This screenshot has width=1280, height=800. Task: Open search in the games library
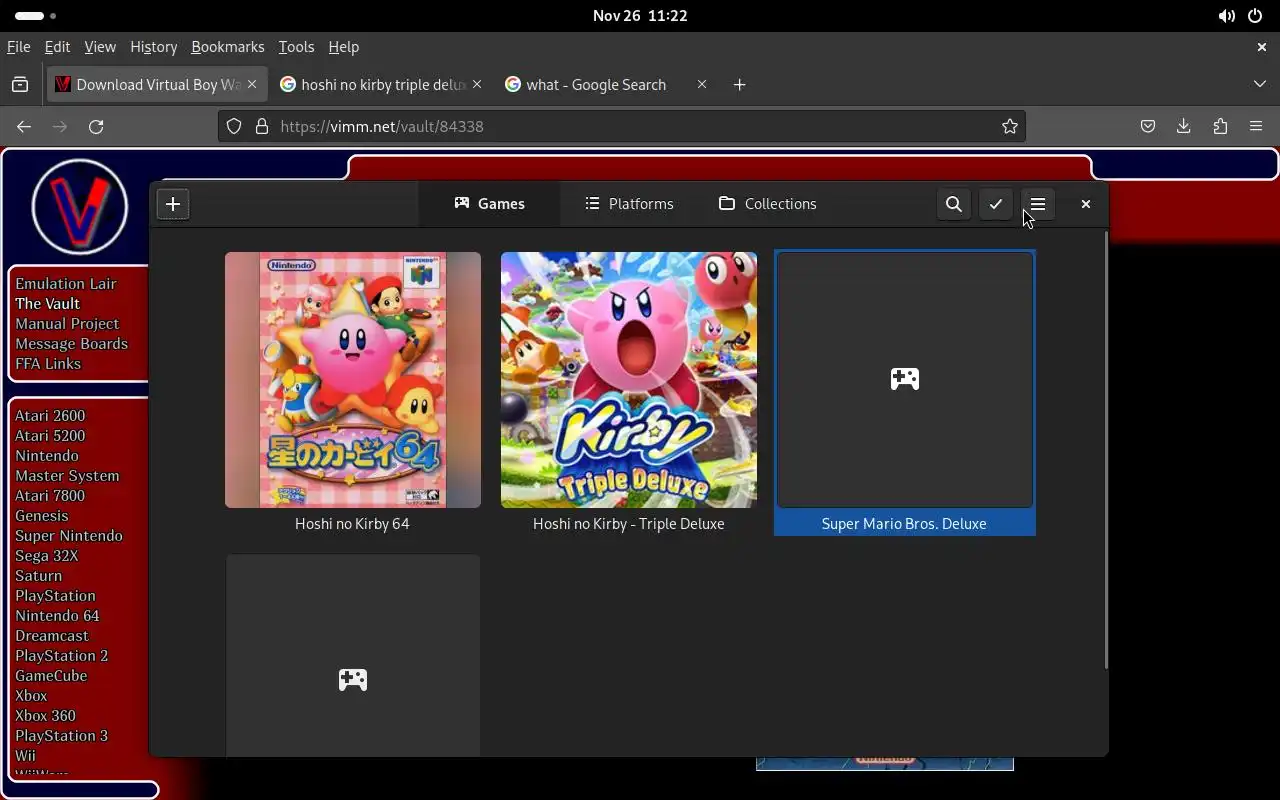pos(954,204)
